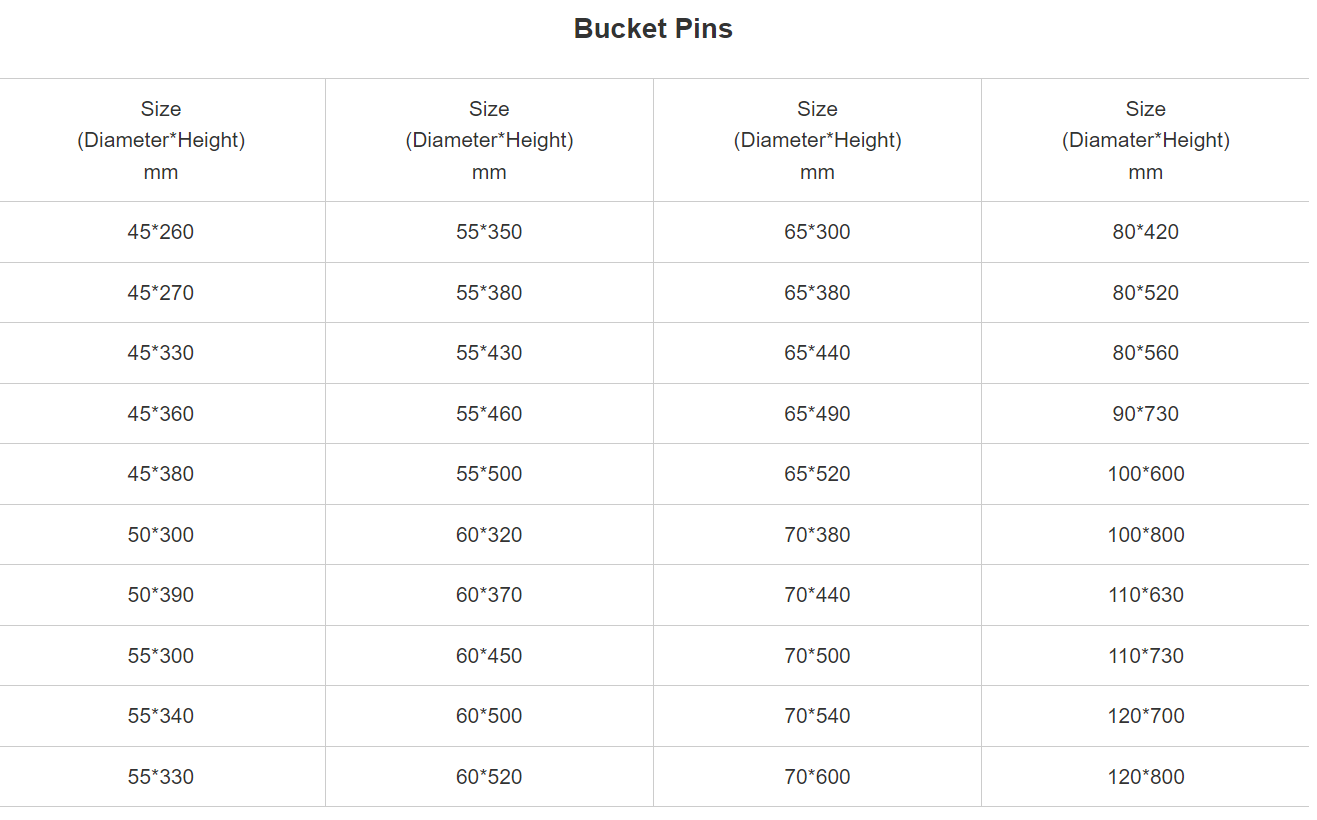Click the 70*500 table cell
The image size is (1317, 820).
817,656
